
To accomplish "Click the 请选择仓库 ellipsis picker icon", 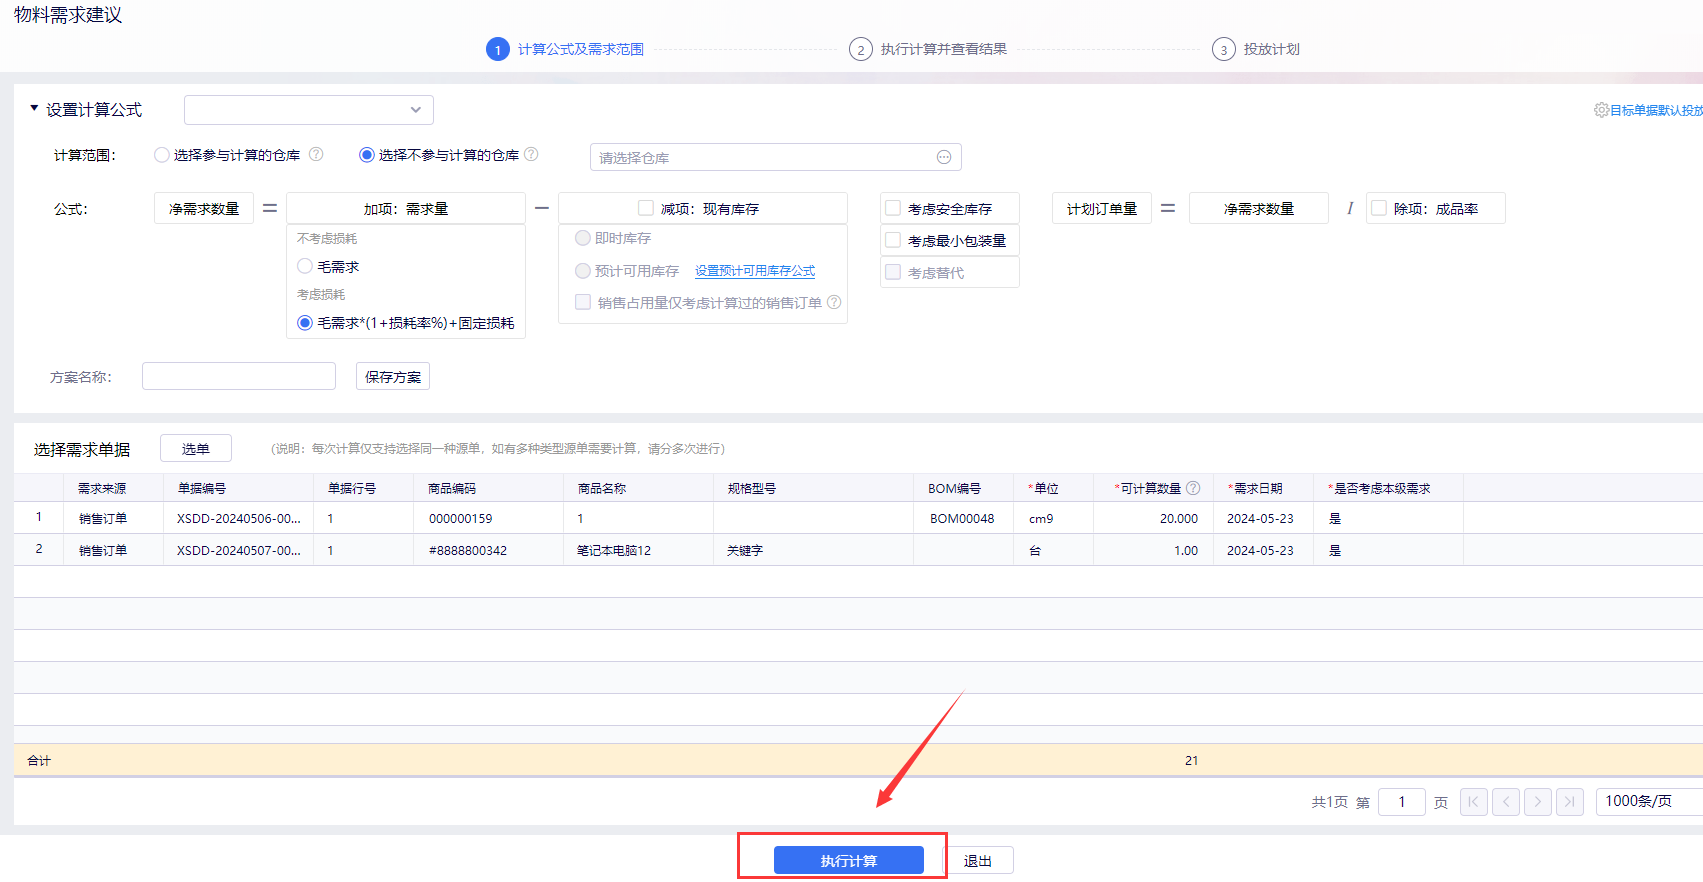I will pos(944,157).
